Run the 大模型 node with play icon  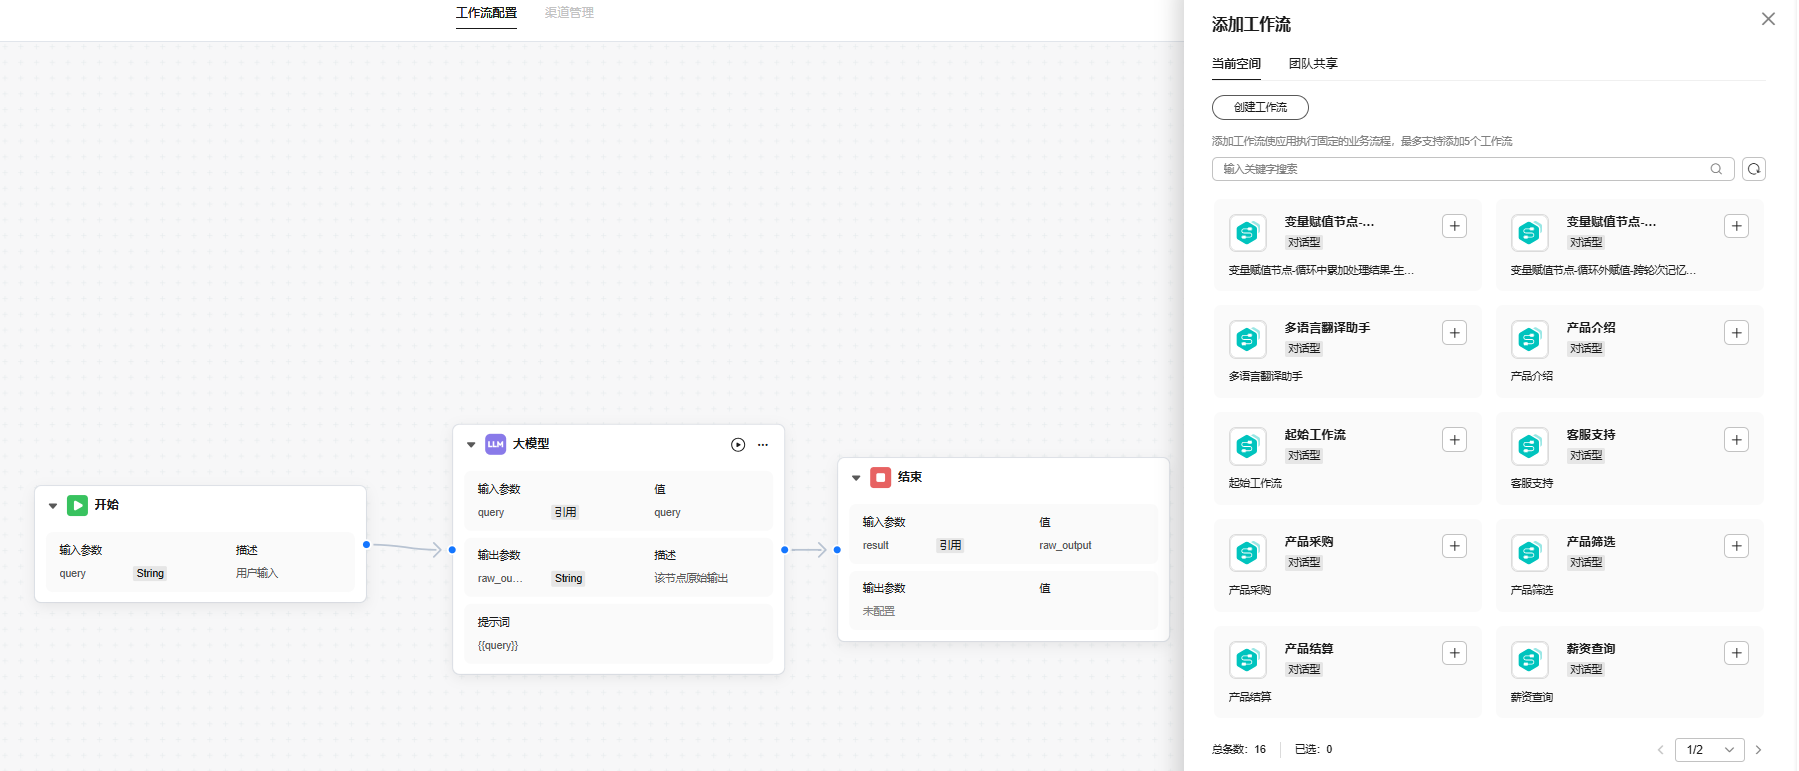(738, 445)
